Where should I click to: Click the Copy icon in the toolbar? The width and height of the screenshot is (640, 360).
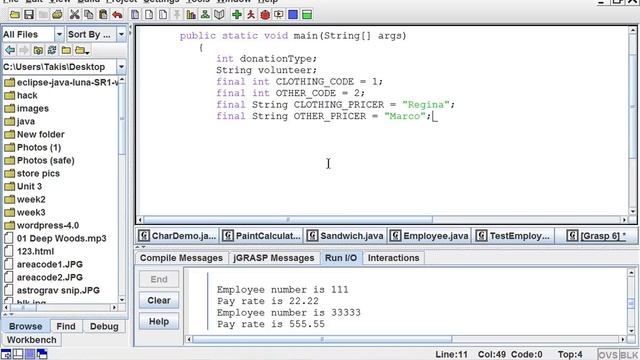click(89, 15)
